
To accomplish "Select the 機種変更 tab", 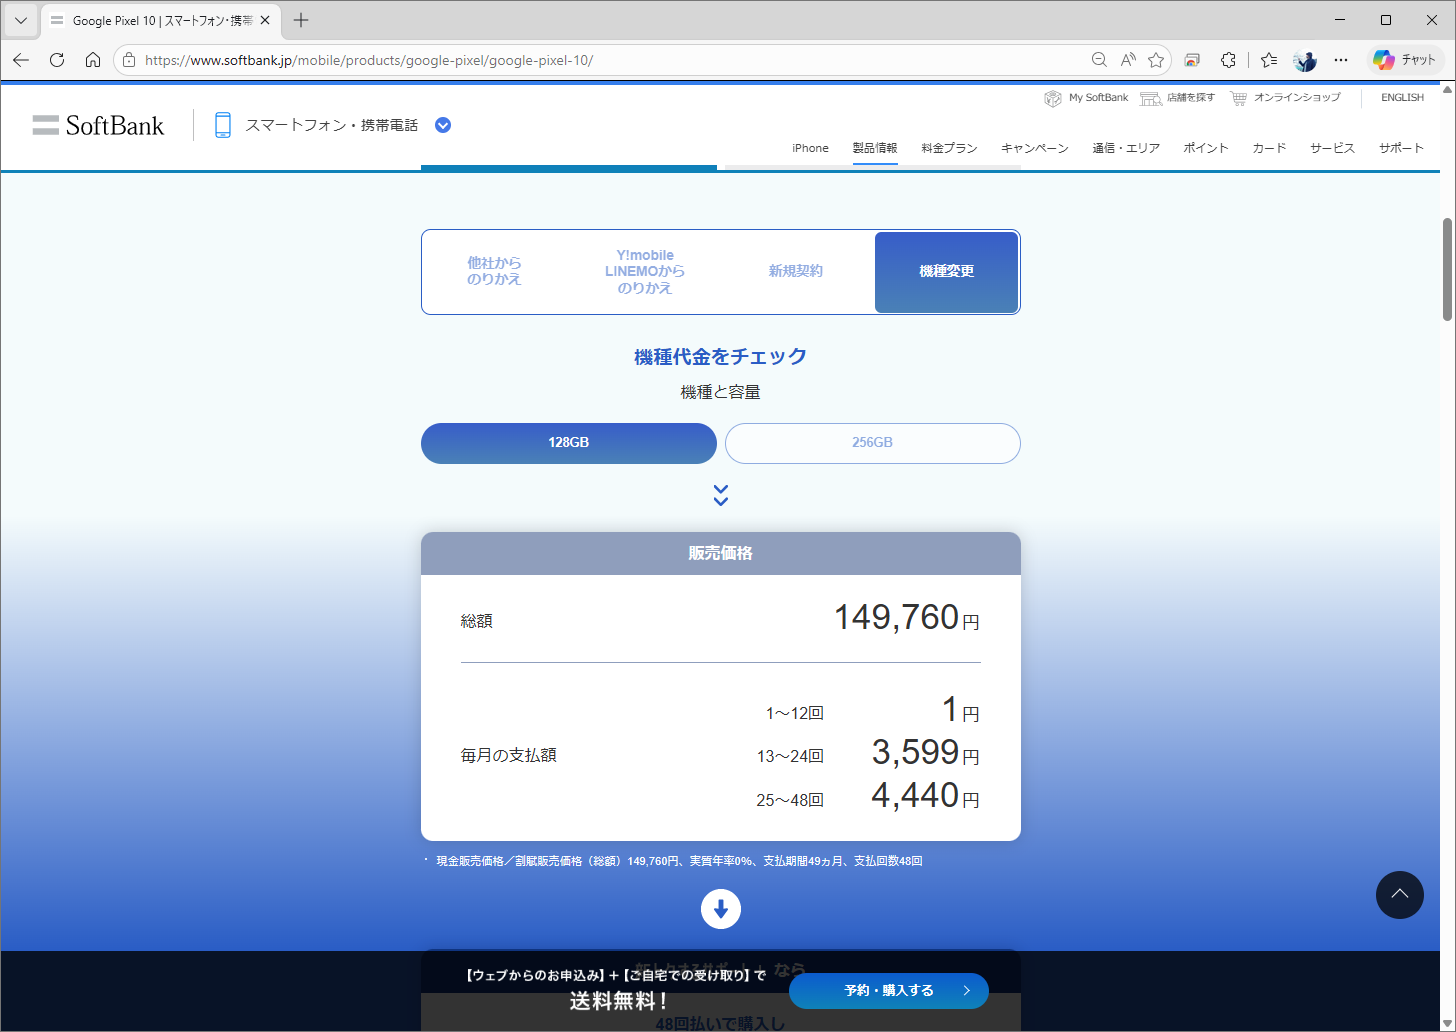I will (947, 272).
